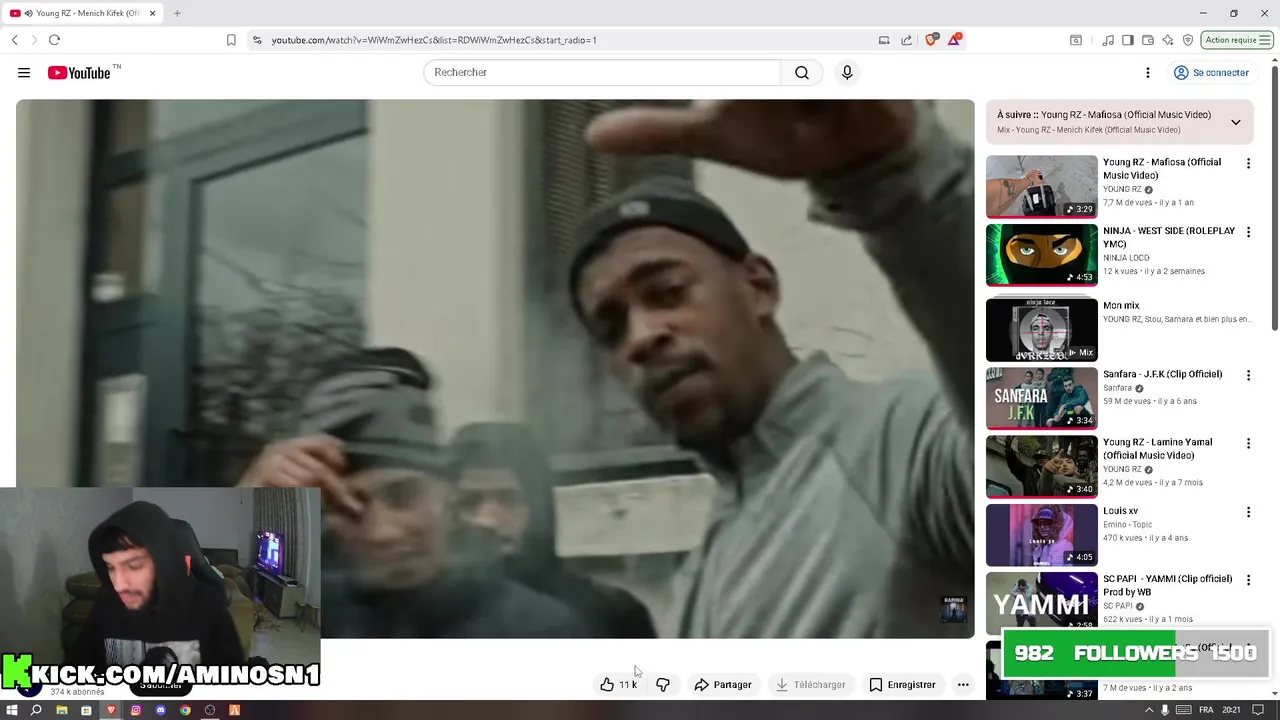Open Sanfara - J.F.K (Clip Officiel) title
This screenshot has width=1280, height=720.
(1162, 374)
